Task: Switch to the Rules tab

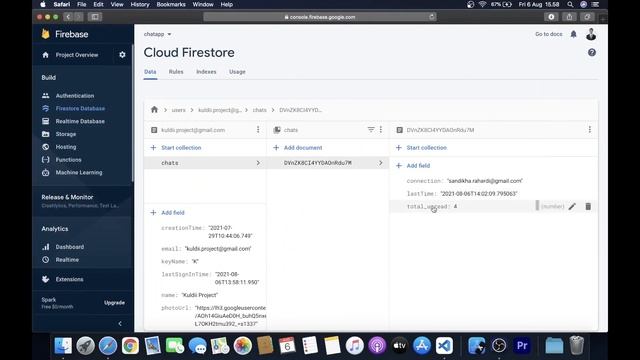Action: [x=176, y=71]
